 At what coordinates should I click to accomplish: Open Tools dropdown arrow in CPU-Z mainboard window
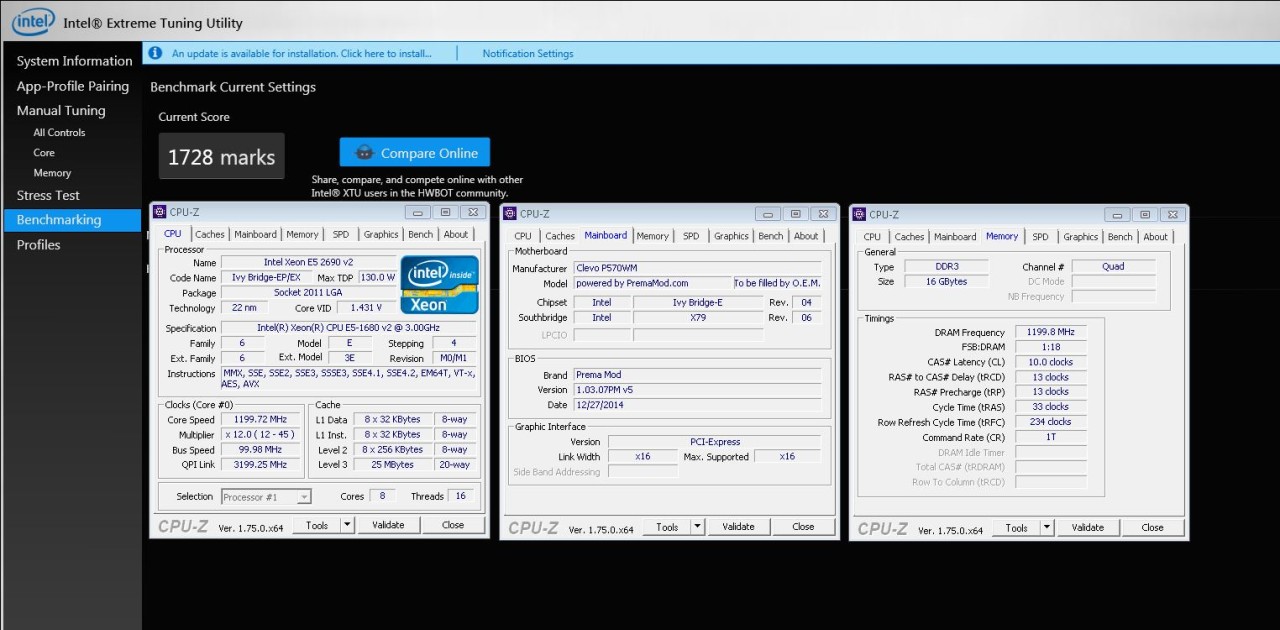coord(697,526)
